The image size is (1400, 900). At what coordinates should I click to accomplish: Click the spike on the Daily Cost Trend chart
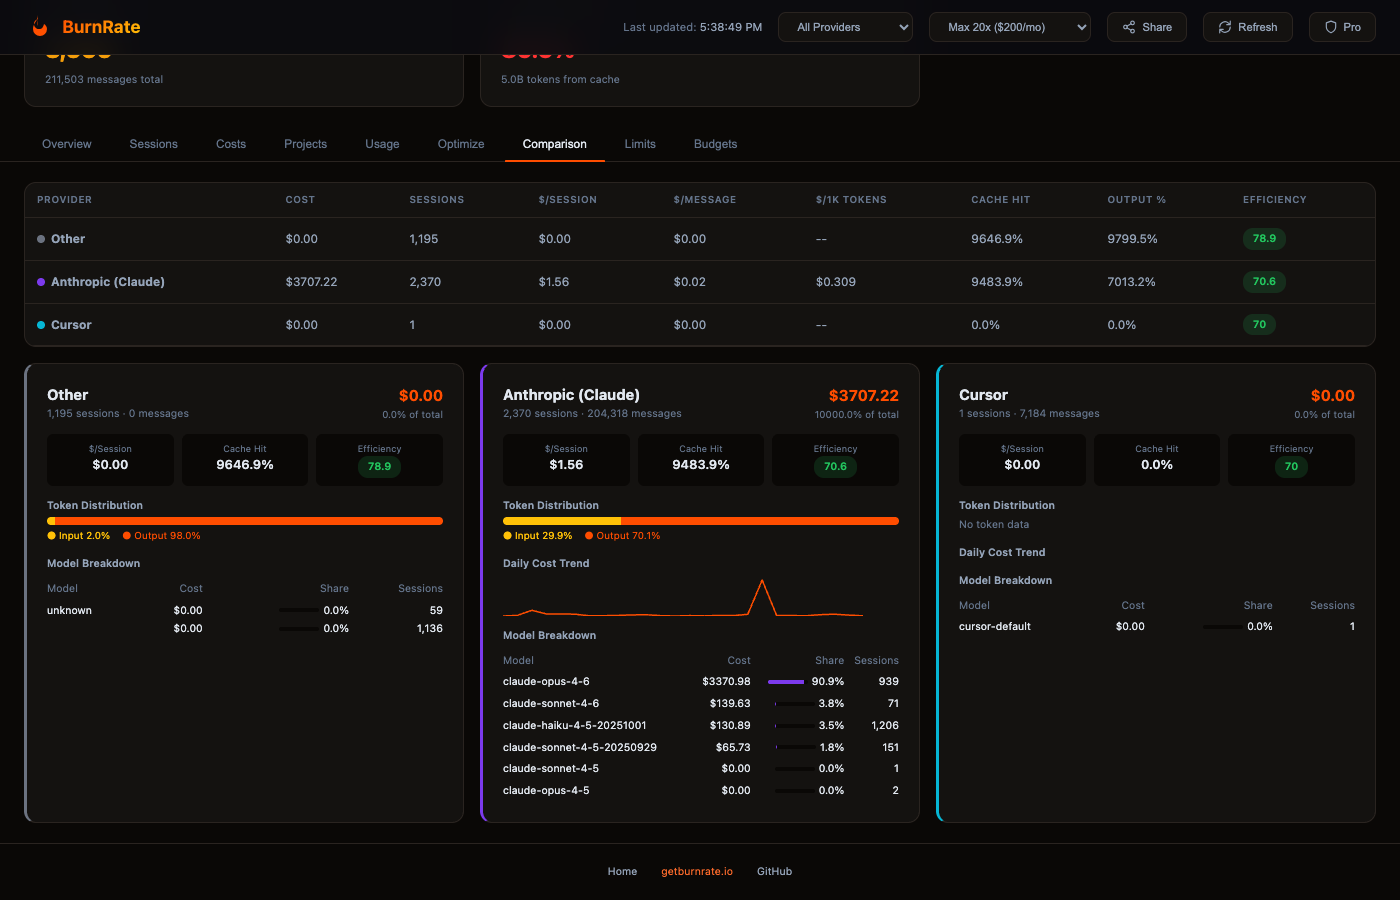tap(764, 580)
